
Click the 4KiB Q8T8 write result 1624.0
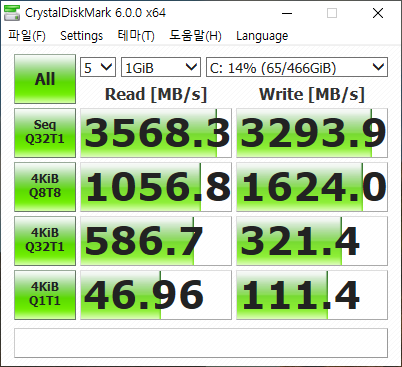click(x=312, y=187)
